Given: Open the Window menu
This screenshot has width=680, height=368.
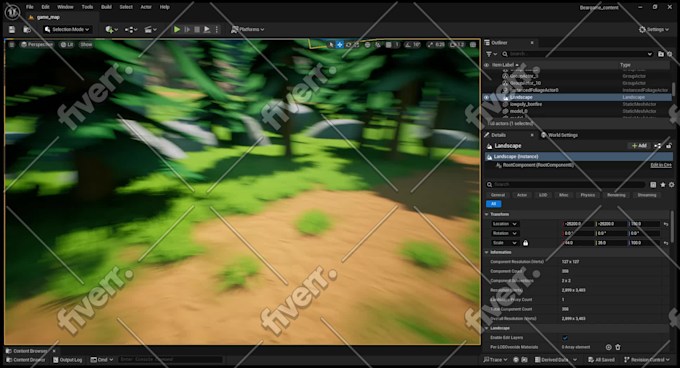Looking at the screenshot, I should click(65, 7).
